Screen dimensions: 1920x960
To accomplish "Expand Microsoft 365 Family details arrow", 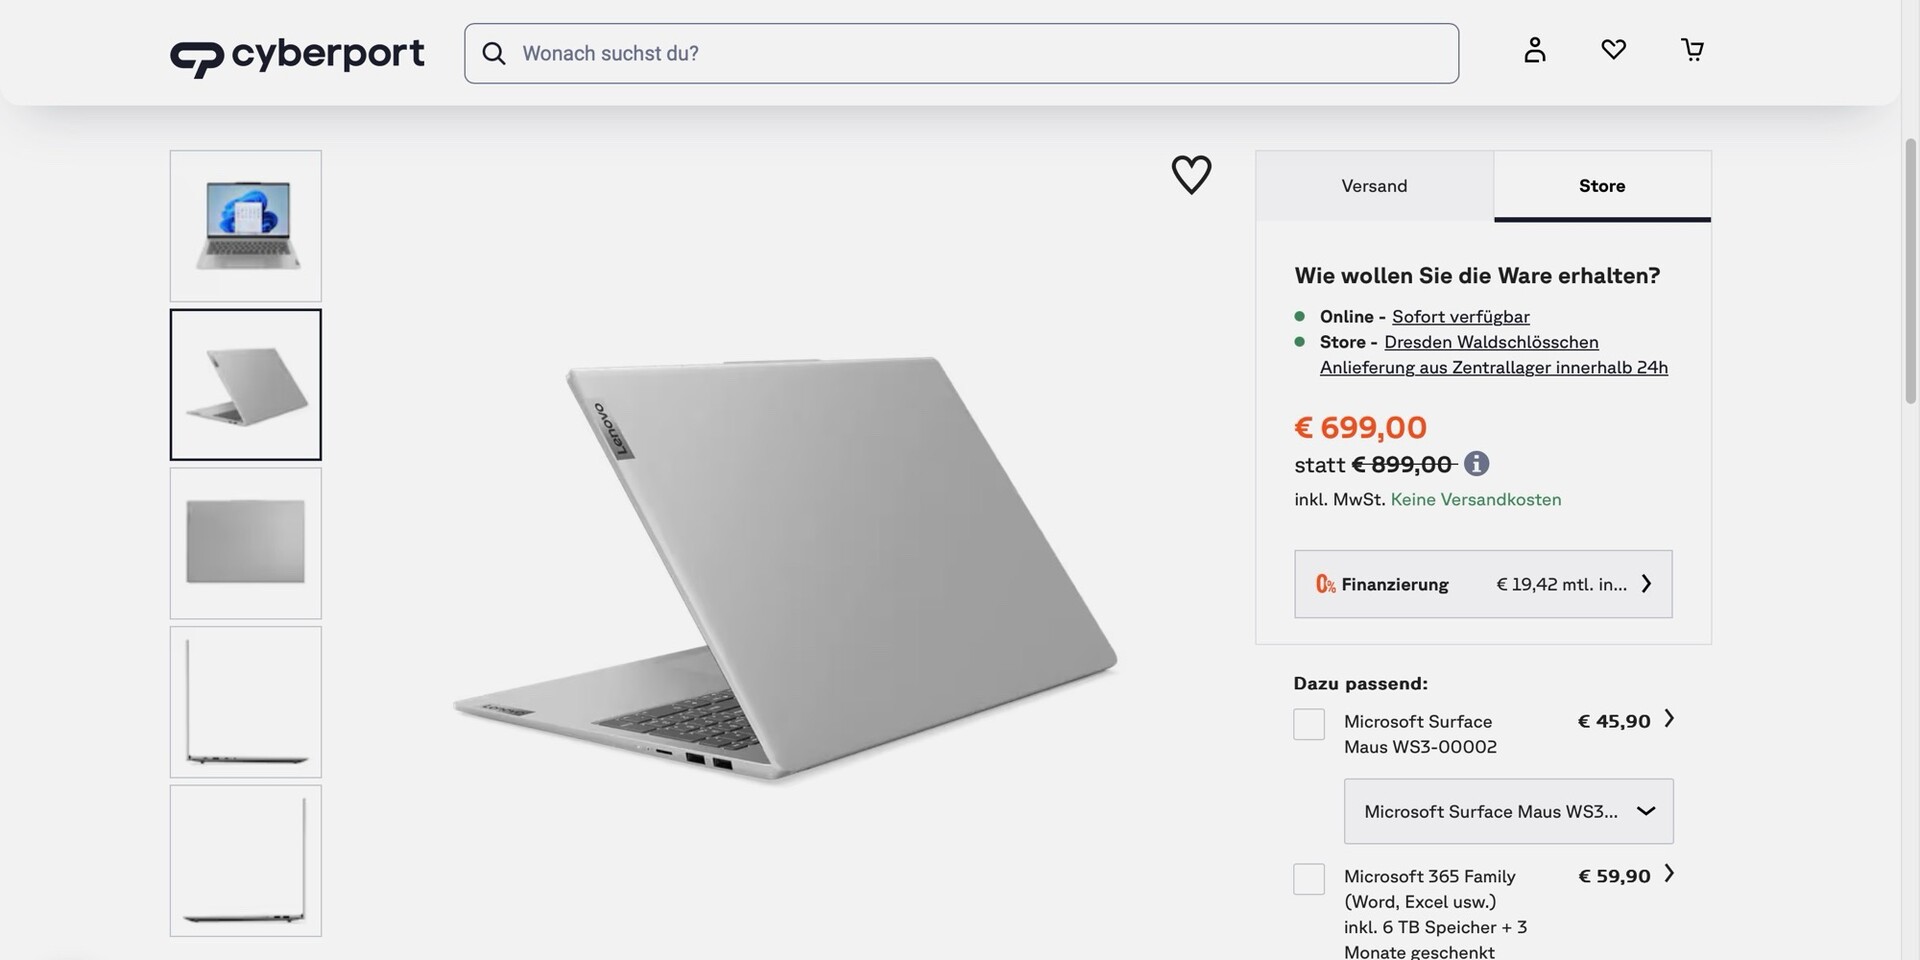I will click(x=1668, y=874).
